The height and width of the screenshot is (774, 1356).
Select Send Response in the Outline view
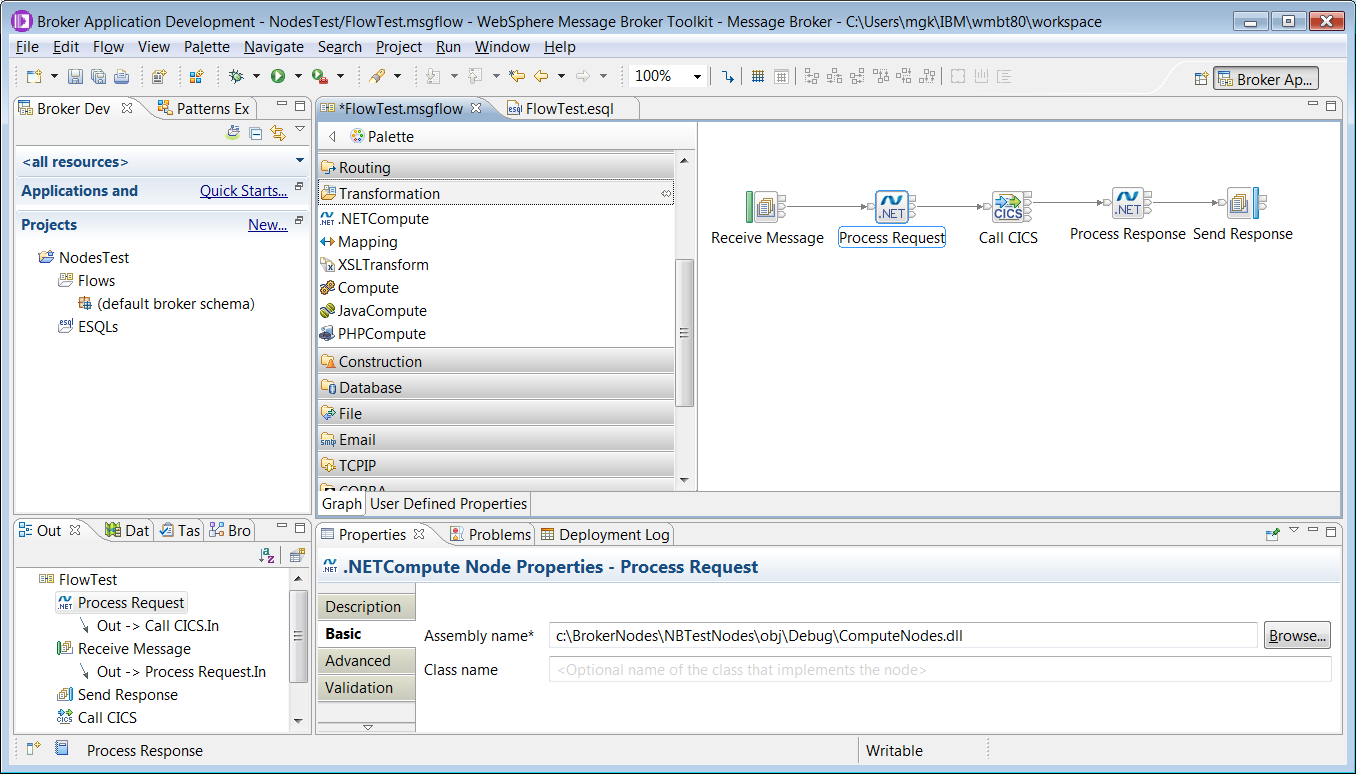pyautogui.click(x=118, y=695)
